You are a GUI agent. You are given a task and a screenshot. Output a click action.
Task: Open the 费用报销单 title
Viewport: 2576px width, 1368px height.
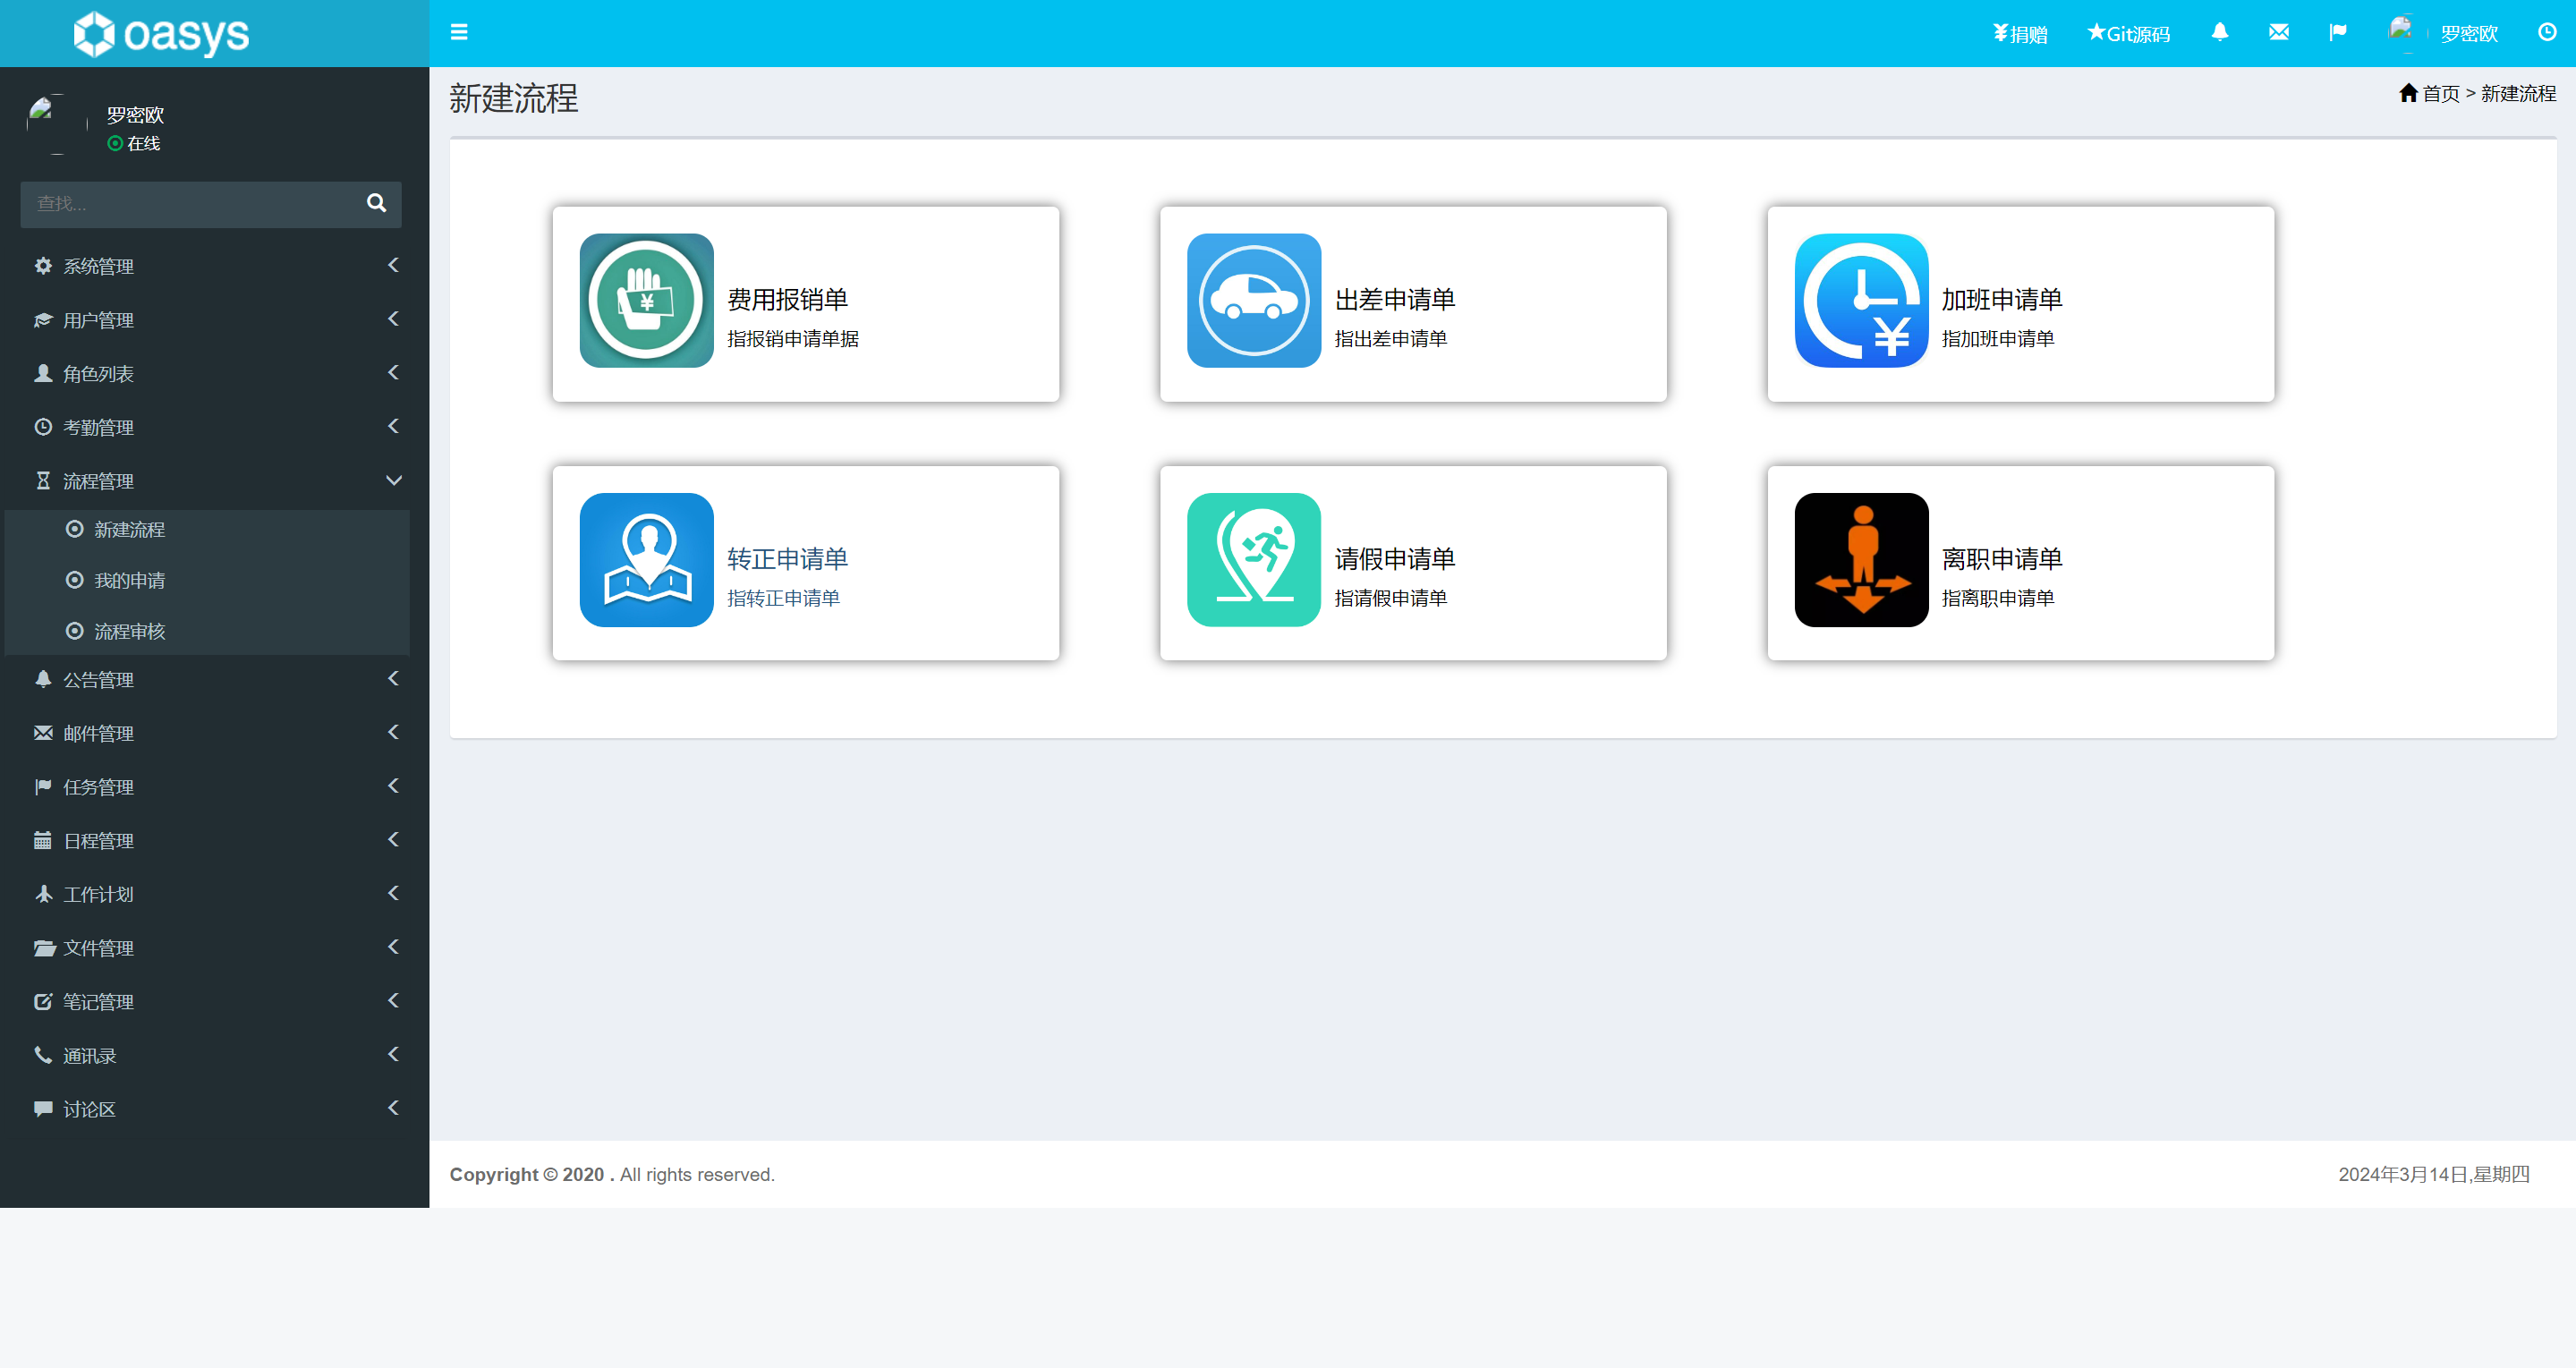(x=787, y=300)
